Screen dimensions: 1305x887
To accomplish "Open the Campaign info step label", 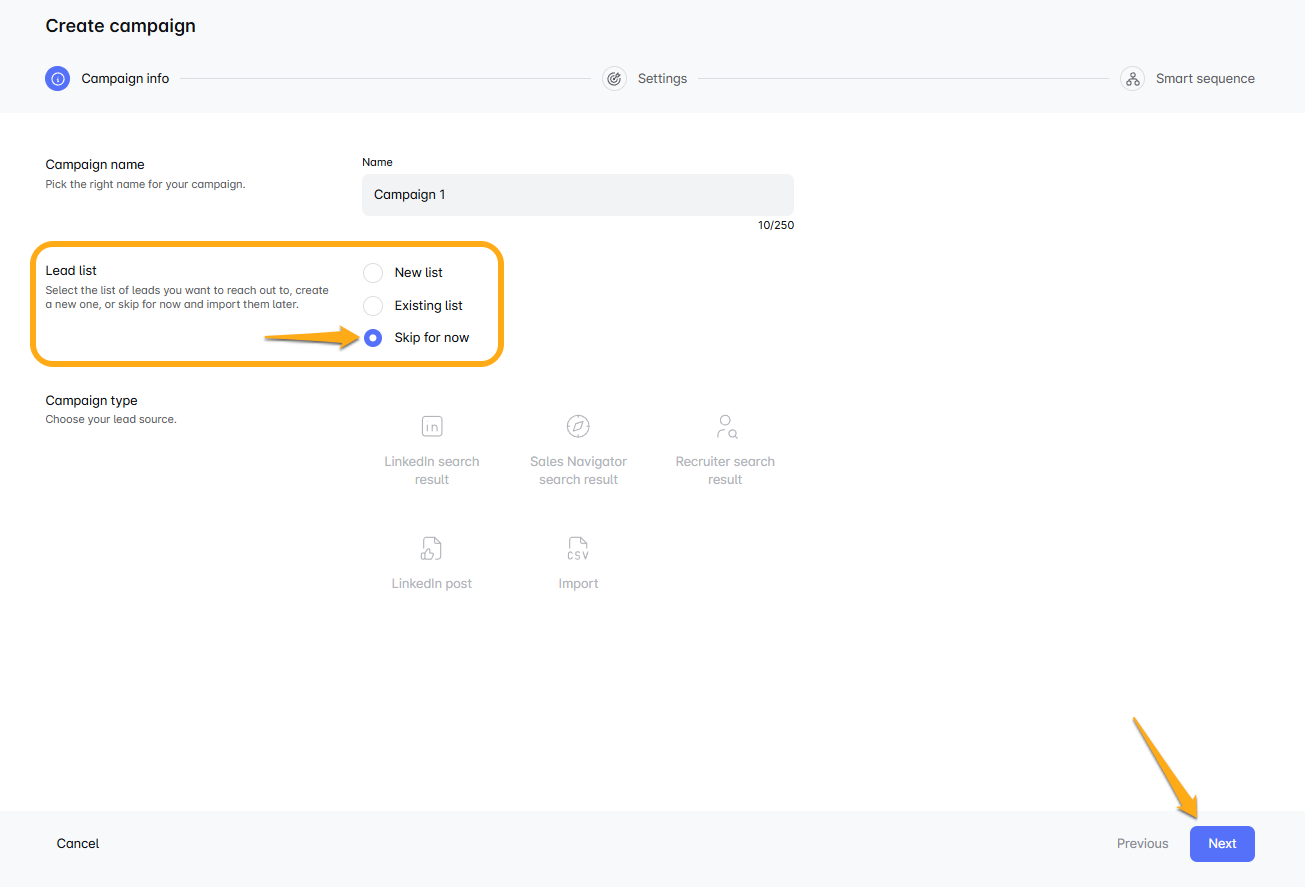I will pyautogui.click(x=125, y=79).
